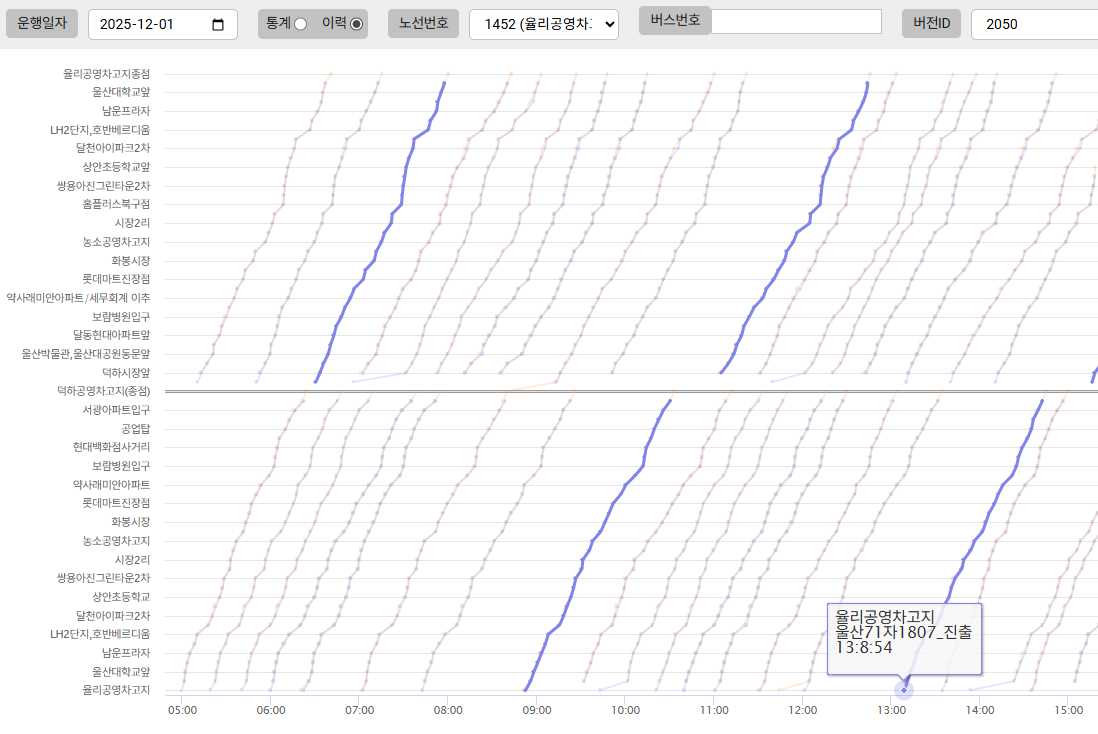Screen dimensions: 1098x734
Task: Click the 09:00 time axis label
Action: [536, 710]
